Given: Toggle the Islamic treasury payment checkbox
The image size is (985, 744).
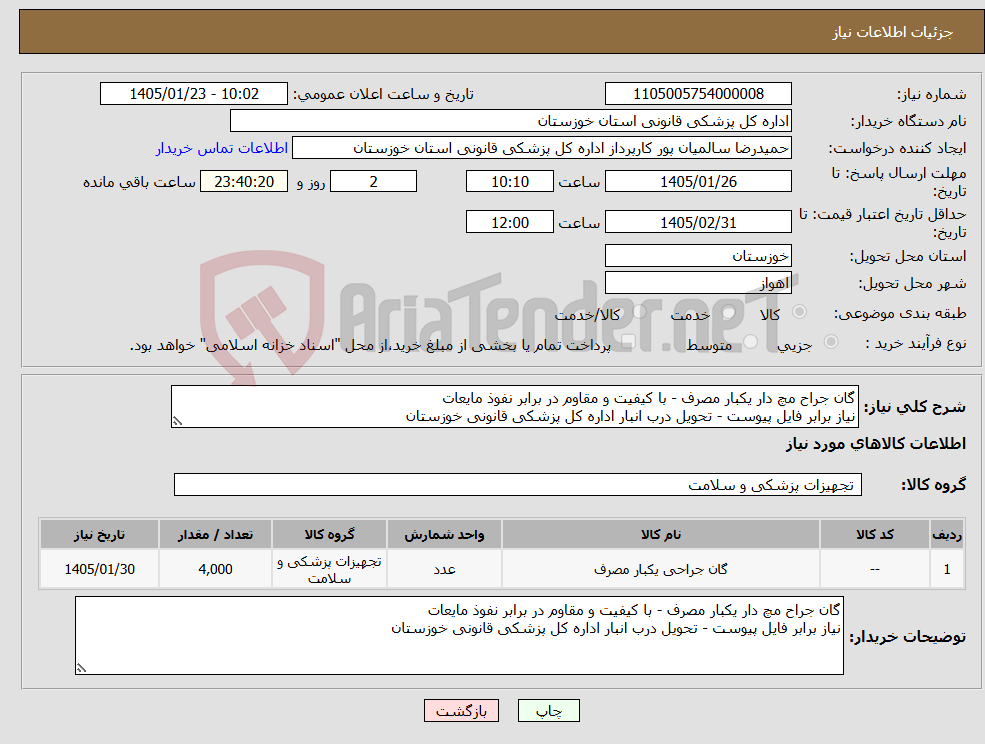Looking at the screenshot, I should 626,342.
